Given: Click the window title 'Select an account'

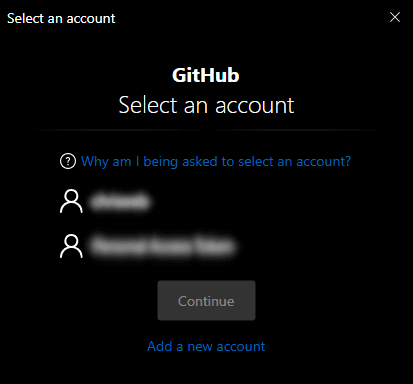Looking at the screenshot, I should [x=61, y=19].
